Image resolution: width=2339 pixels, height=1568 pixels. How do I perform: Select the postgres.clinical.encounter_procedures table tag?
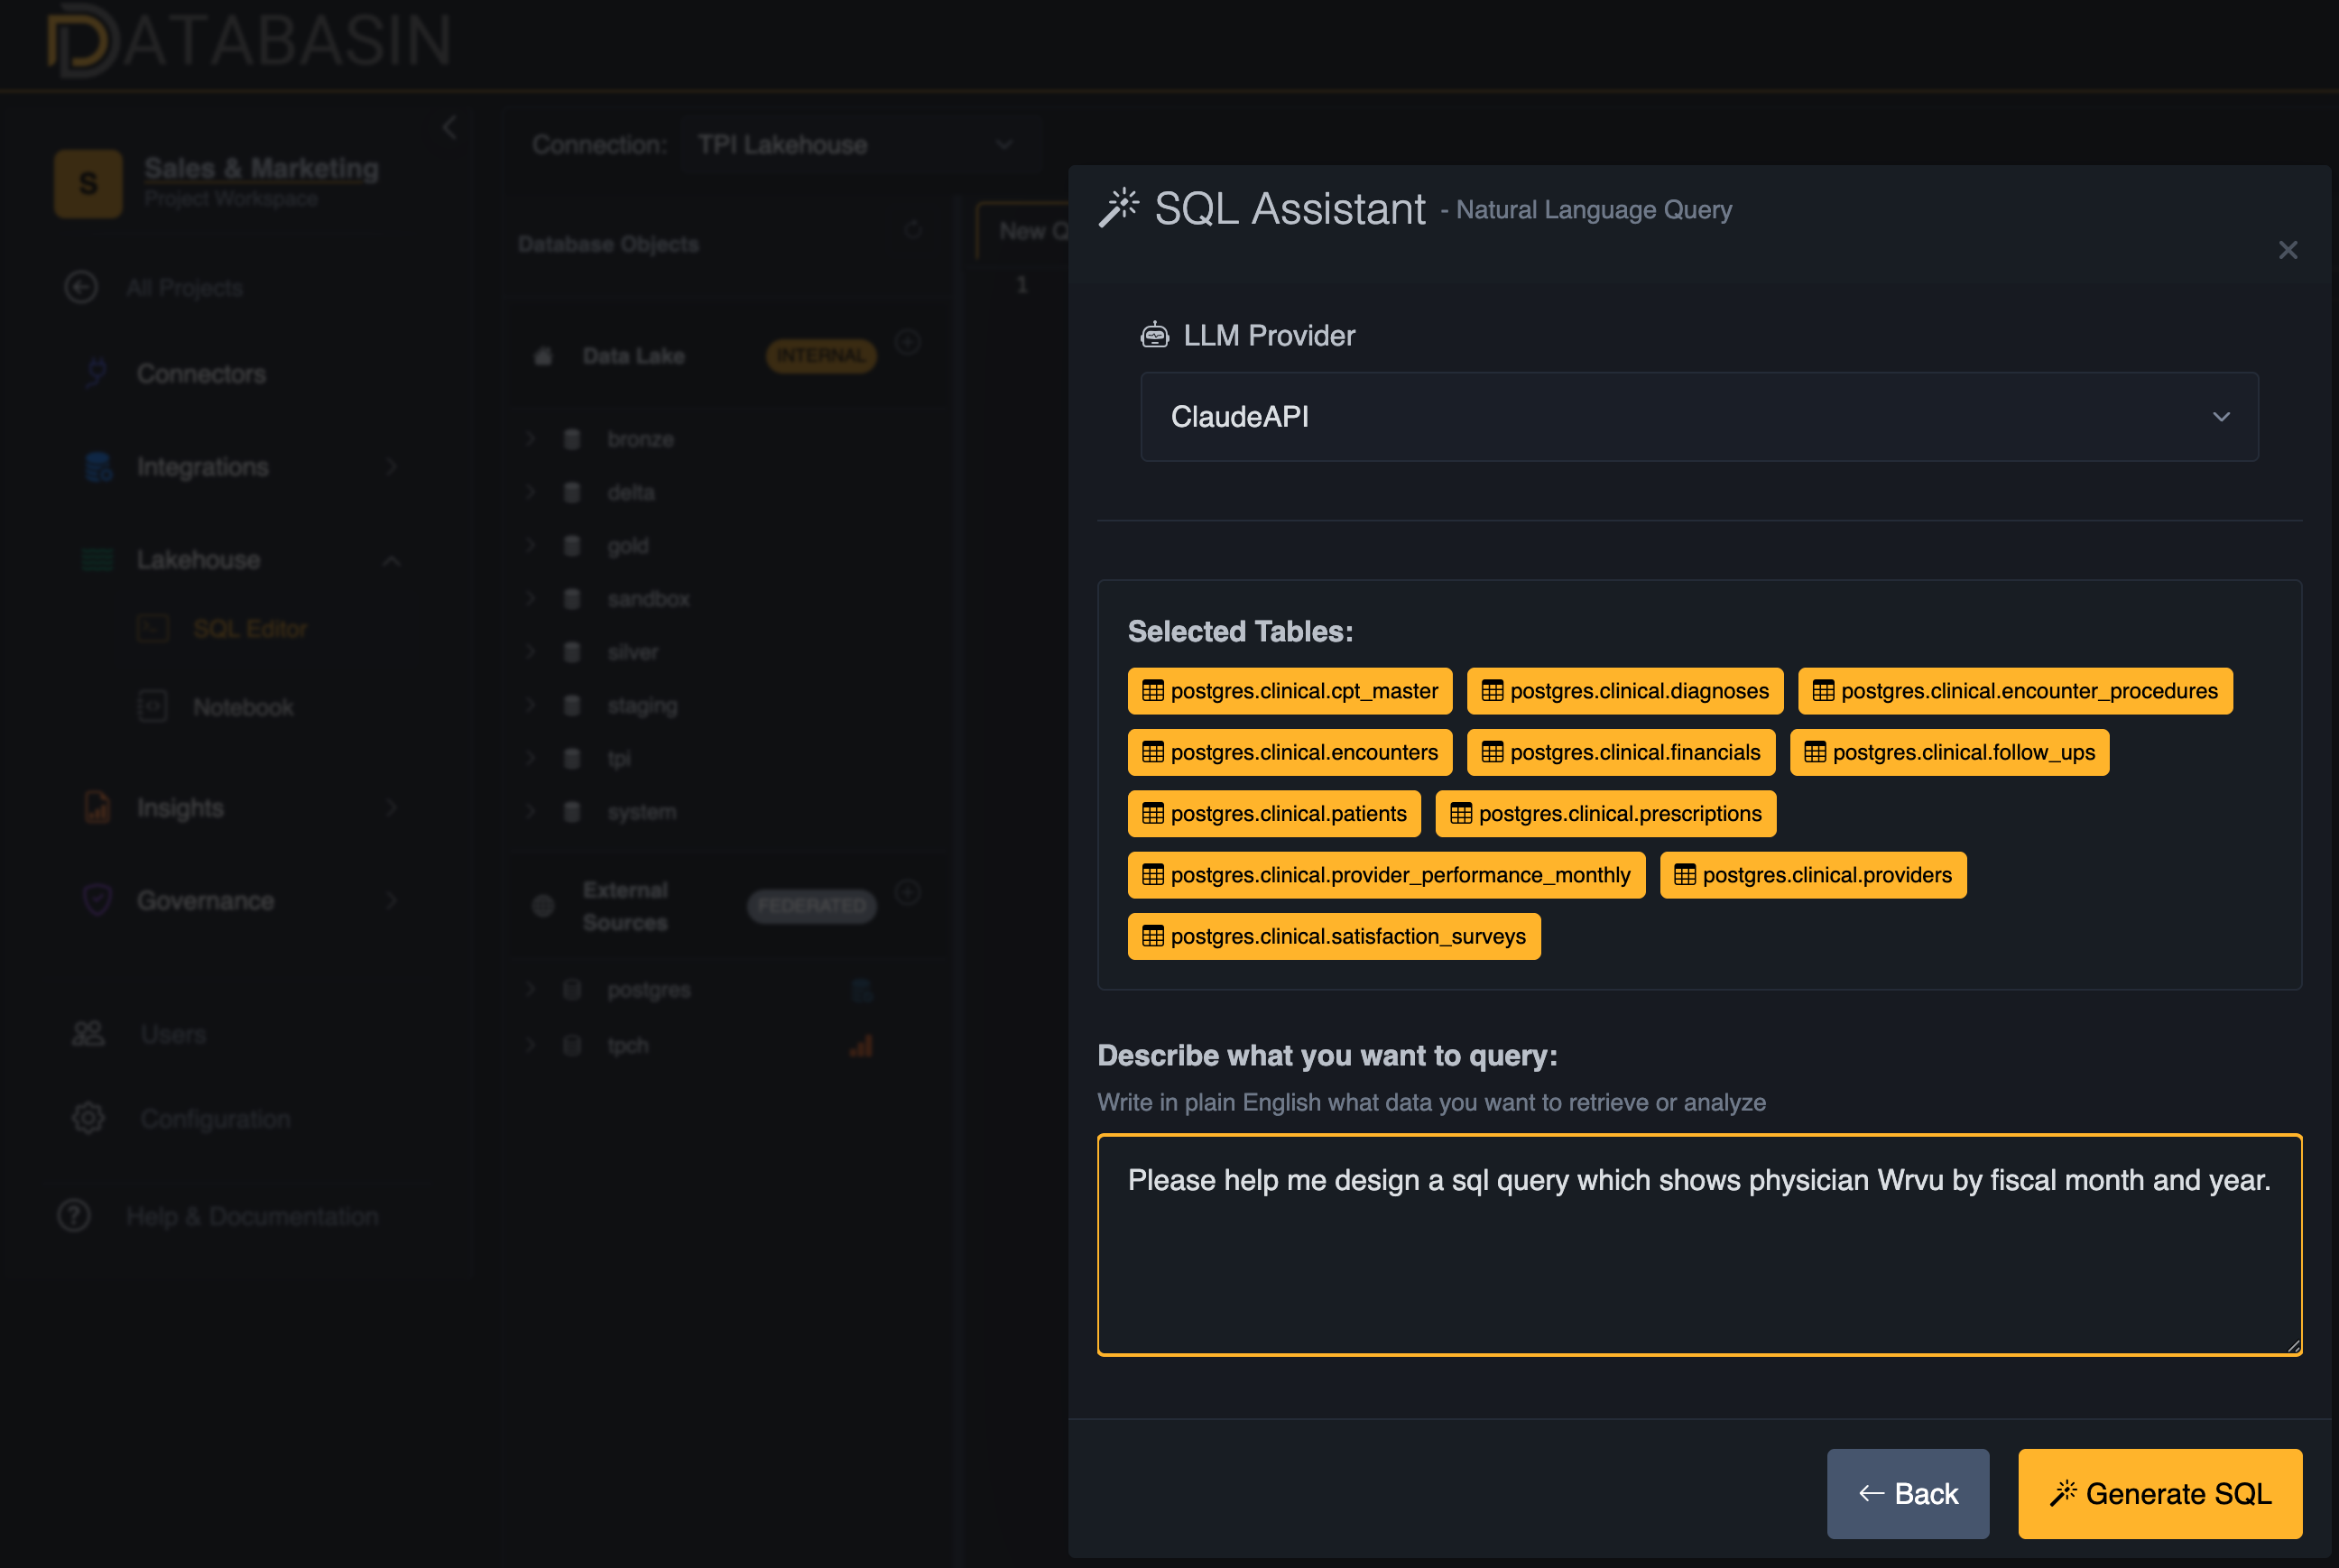[x=2014, y=691]
